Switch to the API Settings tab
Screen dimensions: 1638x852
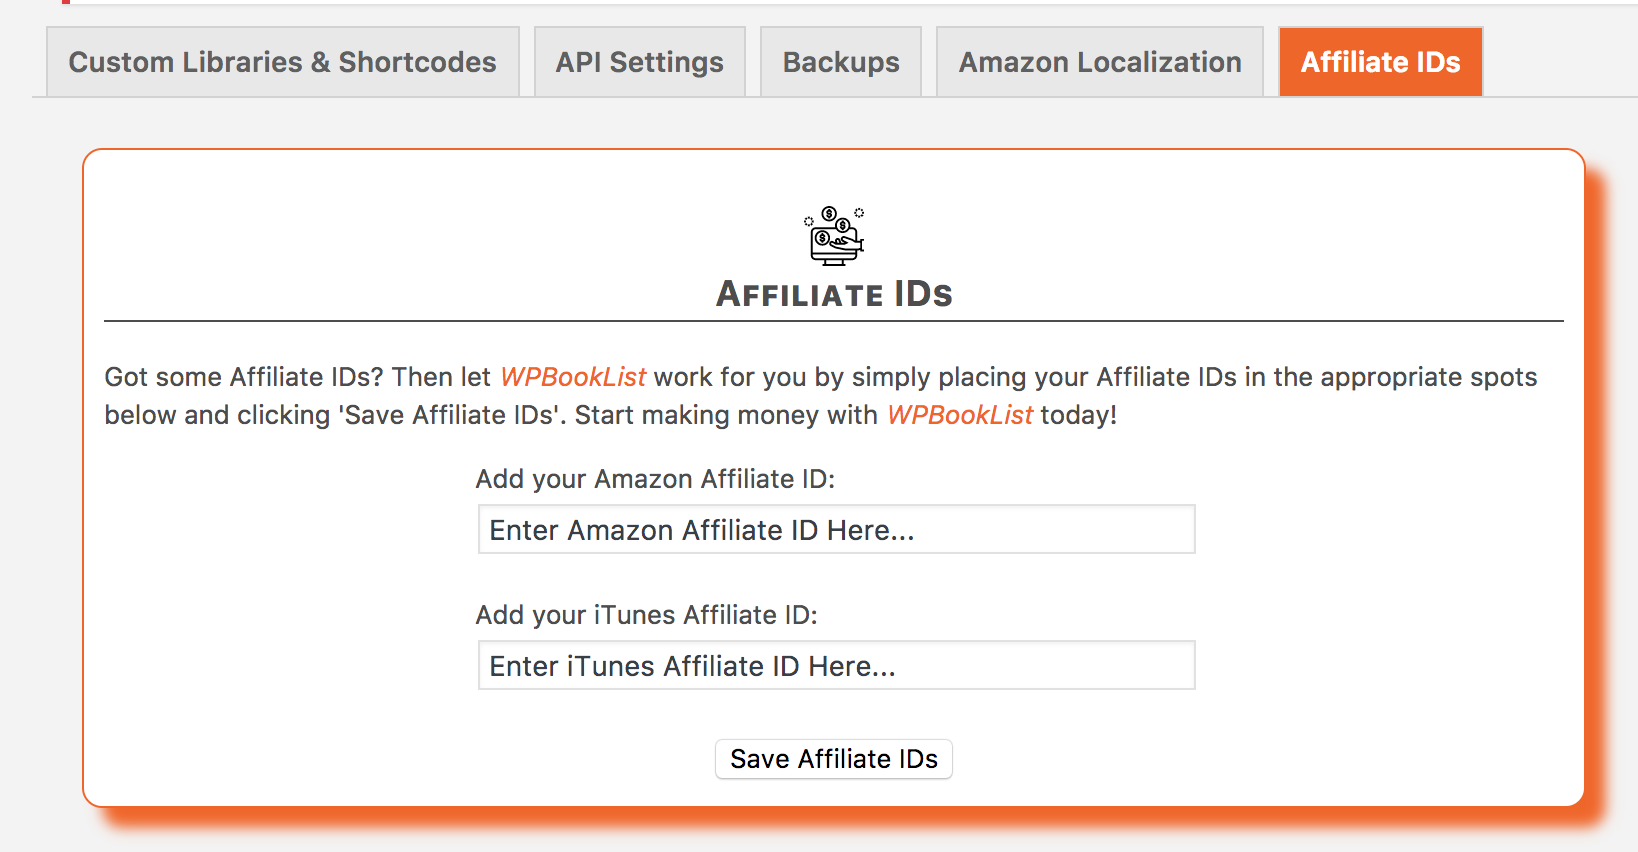pyautogui.click(x=639, y=62)
